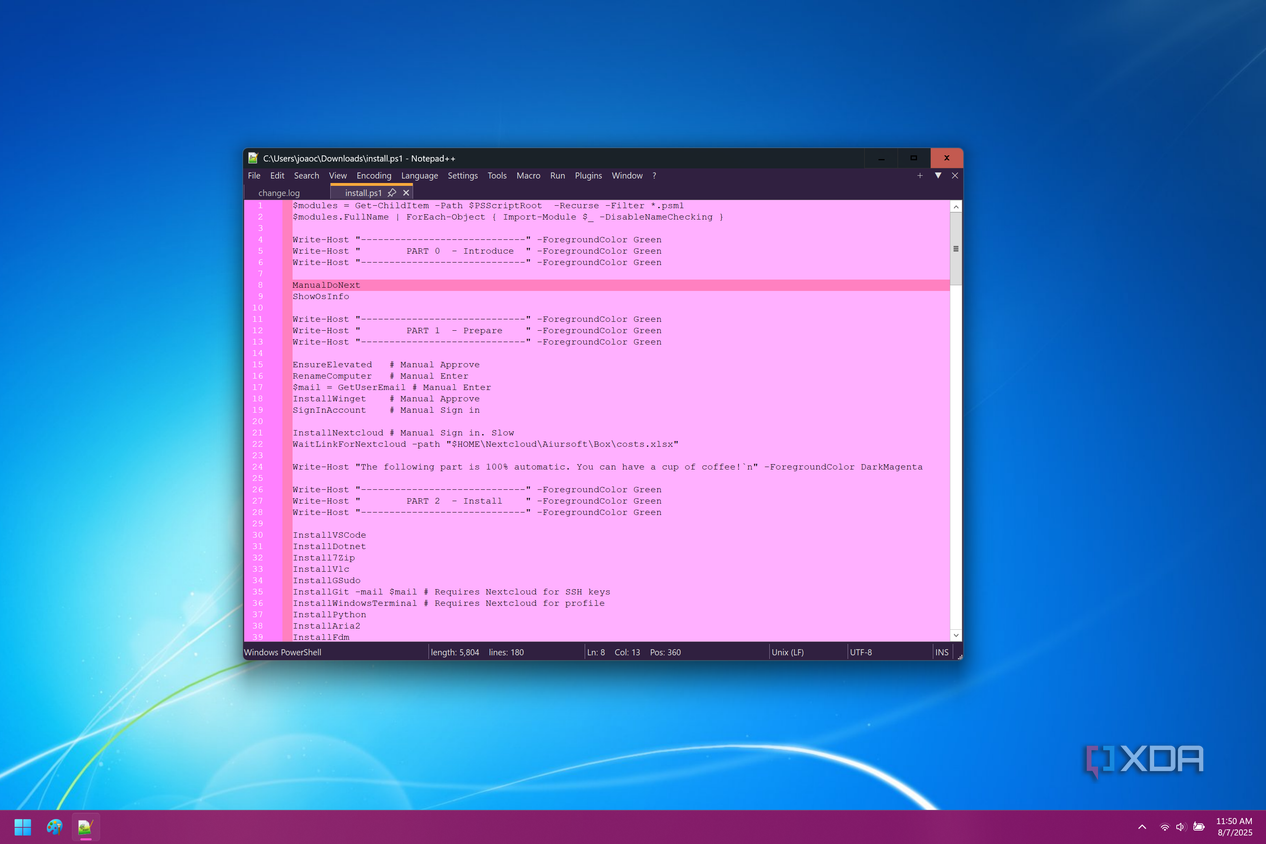Click 'EnsureElevated' code line

[x=386, y=365]
